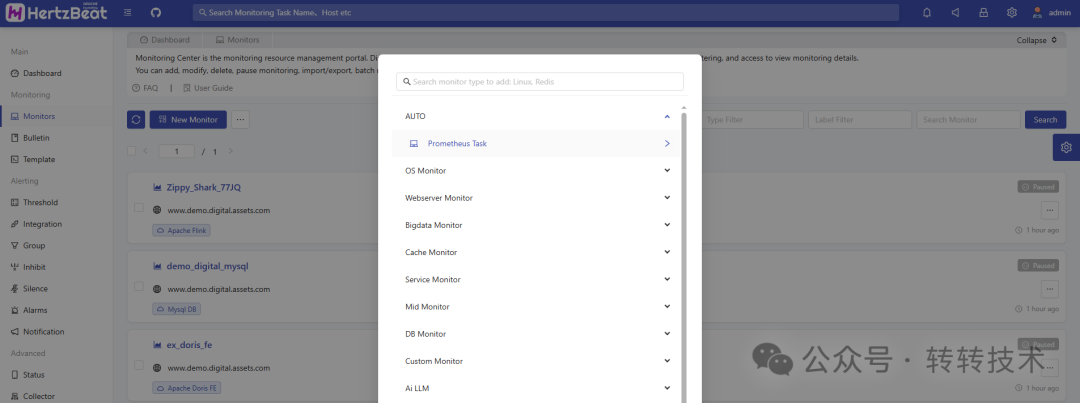Switch to the Monitors tab
Image resolution: width=1080 pixels, height=403 pixels.
click(238, 40)
